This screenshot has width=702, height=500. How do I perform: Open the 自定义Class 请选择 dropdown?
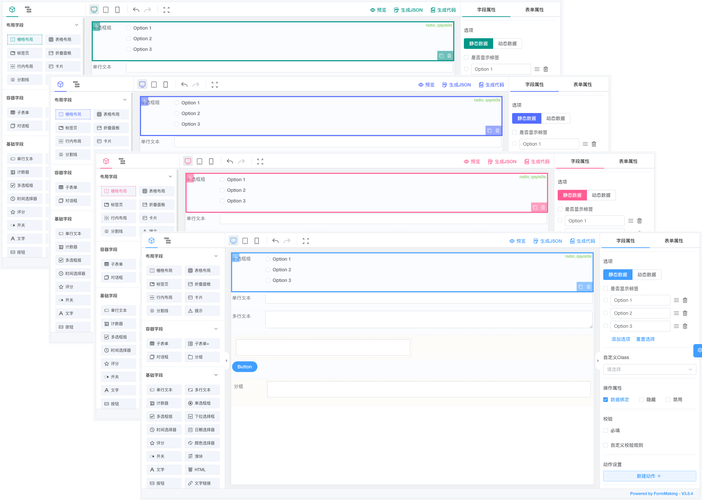649,369
